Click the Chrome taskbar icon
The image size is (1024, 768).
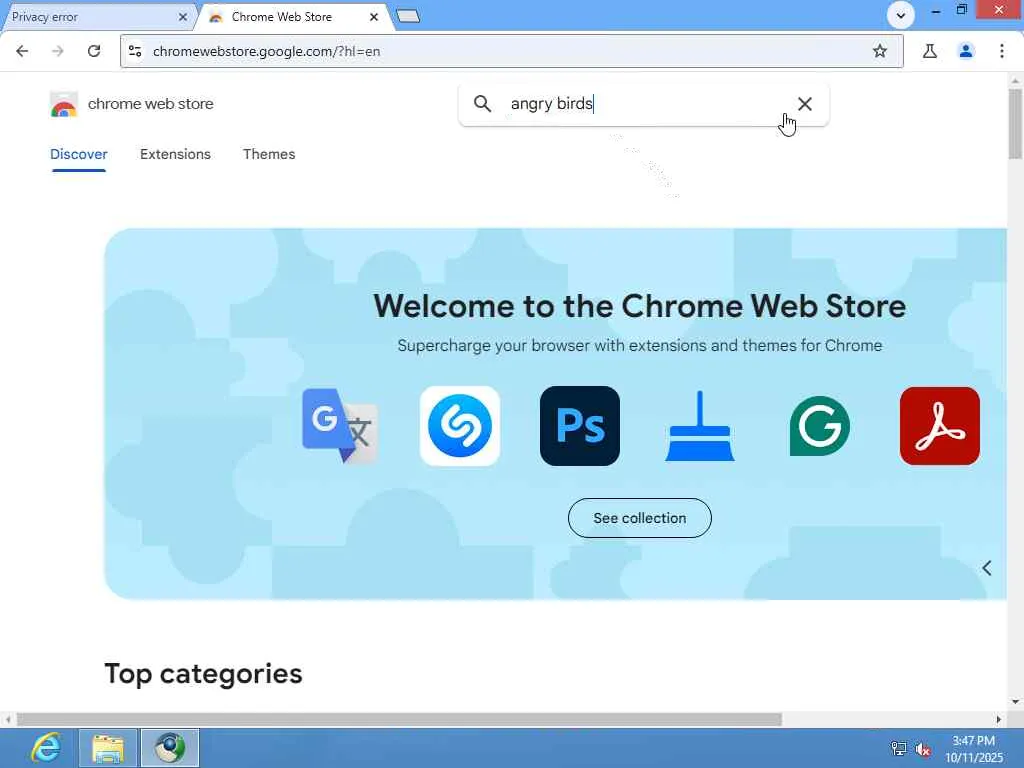[170, 748]
